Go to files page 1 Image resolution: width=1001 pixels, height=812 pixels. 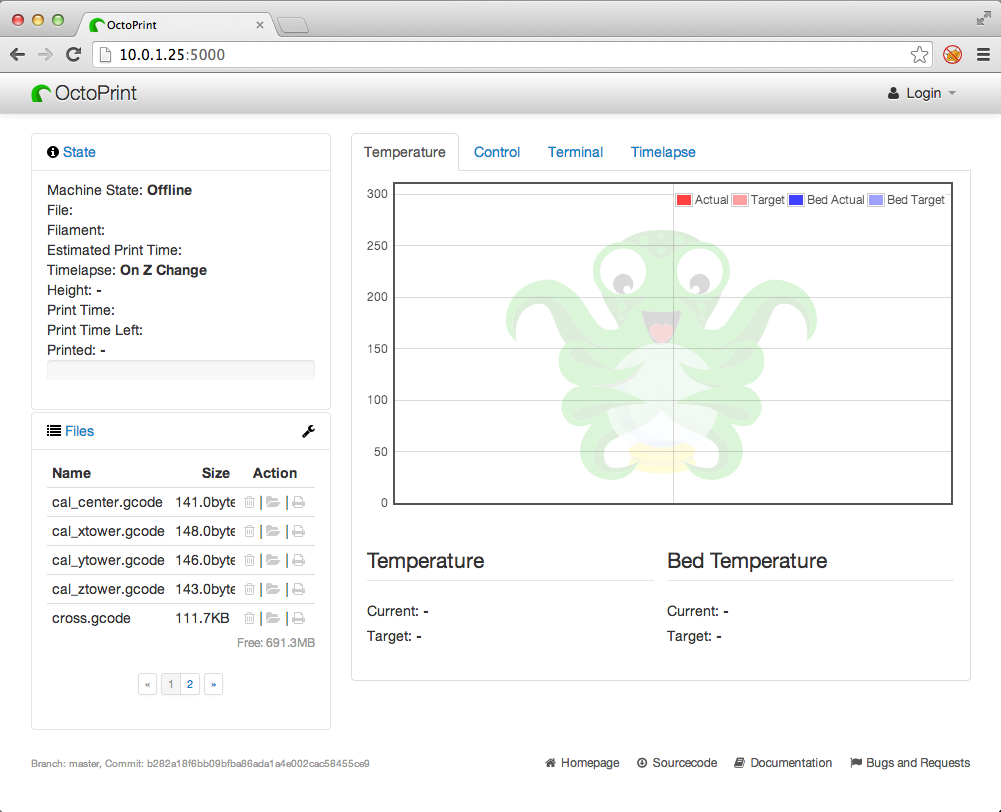(x=170, y=684)
